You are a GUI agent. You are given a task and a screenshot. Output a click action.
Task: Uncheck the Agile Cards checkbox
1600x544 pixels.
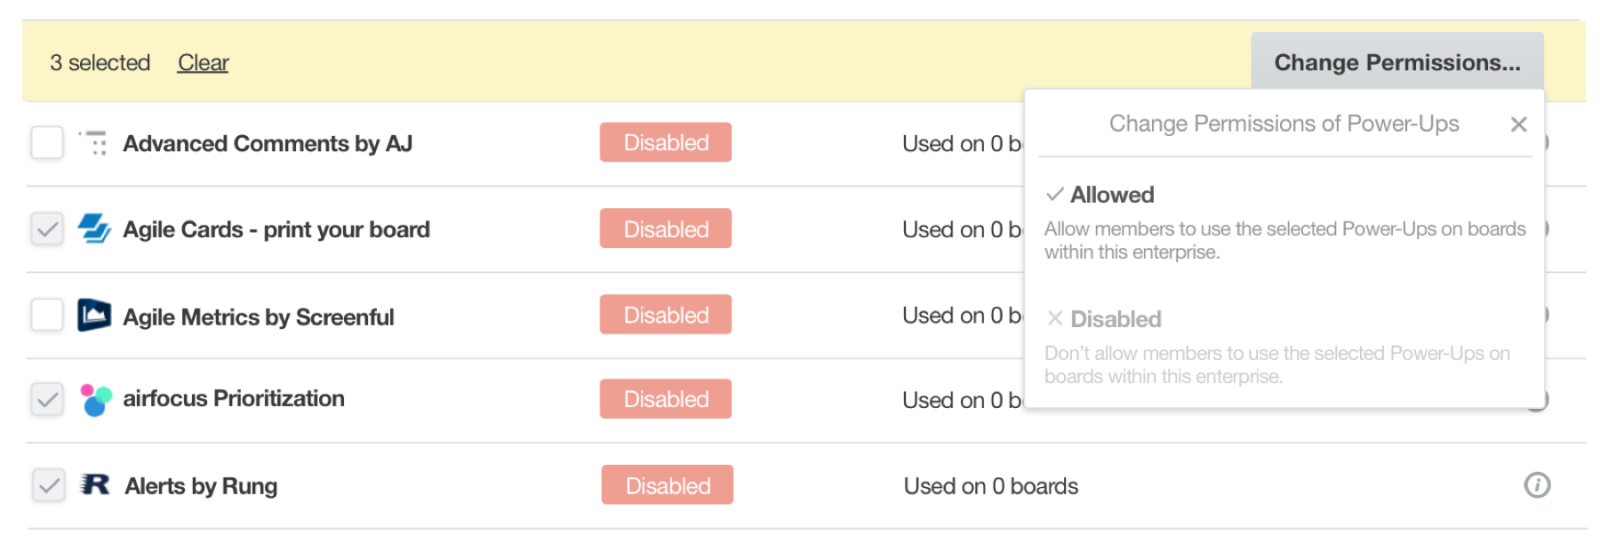coord(47,229)
